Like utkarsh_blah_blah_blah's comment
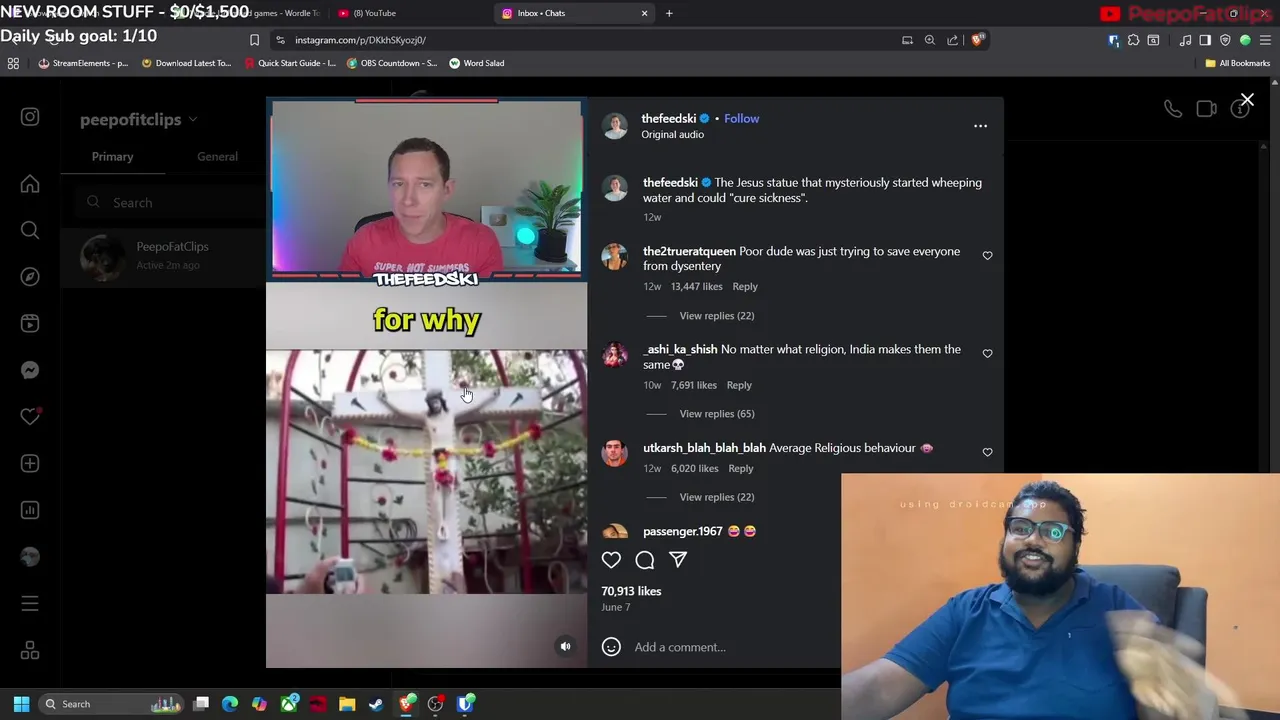This screenshot has height=720, width=1280. [987, 453]
